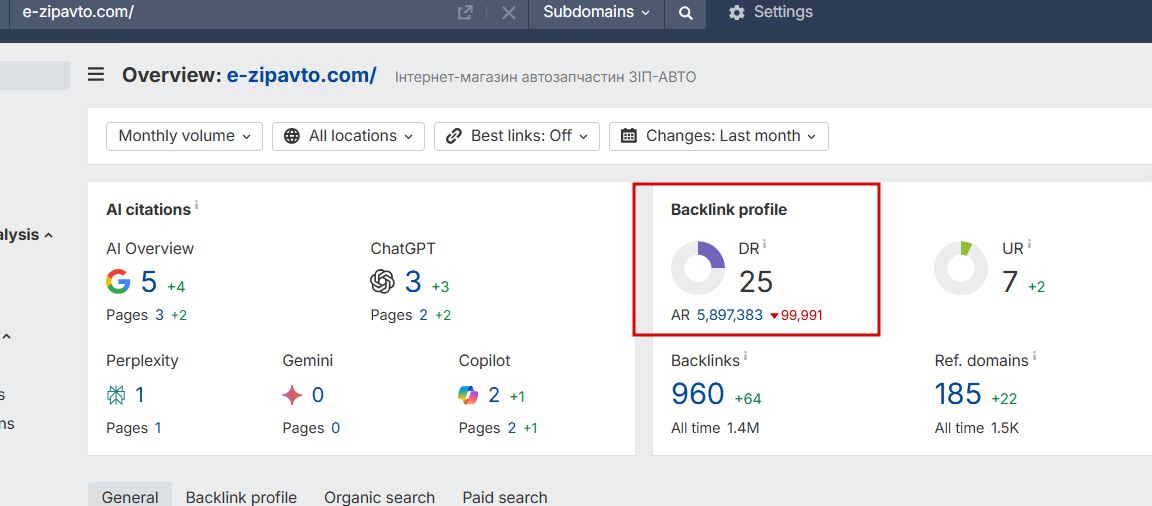Click the Ref. domains info icon
The height and width of the screenshot is (506, 1152).
point(1035,356)
